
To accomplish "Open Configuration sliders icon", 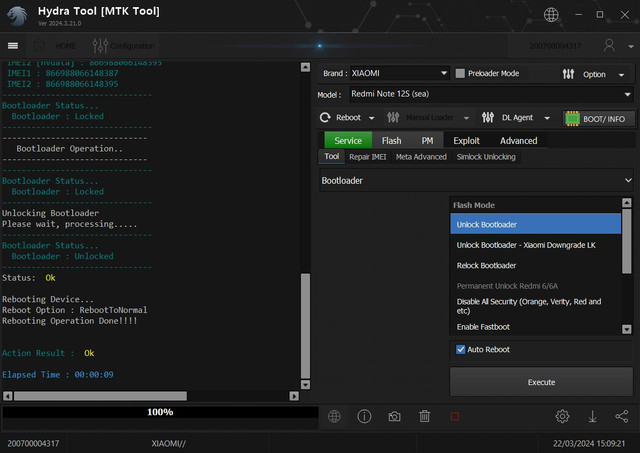I will pyautogui.click(x=100, y=46).
